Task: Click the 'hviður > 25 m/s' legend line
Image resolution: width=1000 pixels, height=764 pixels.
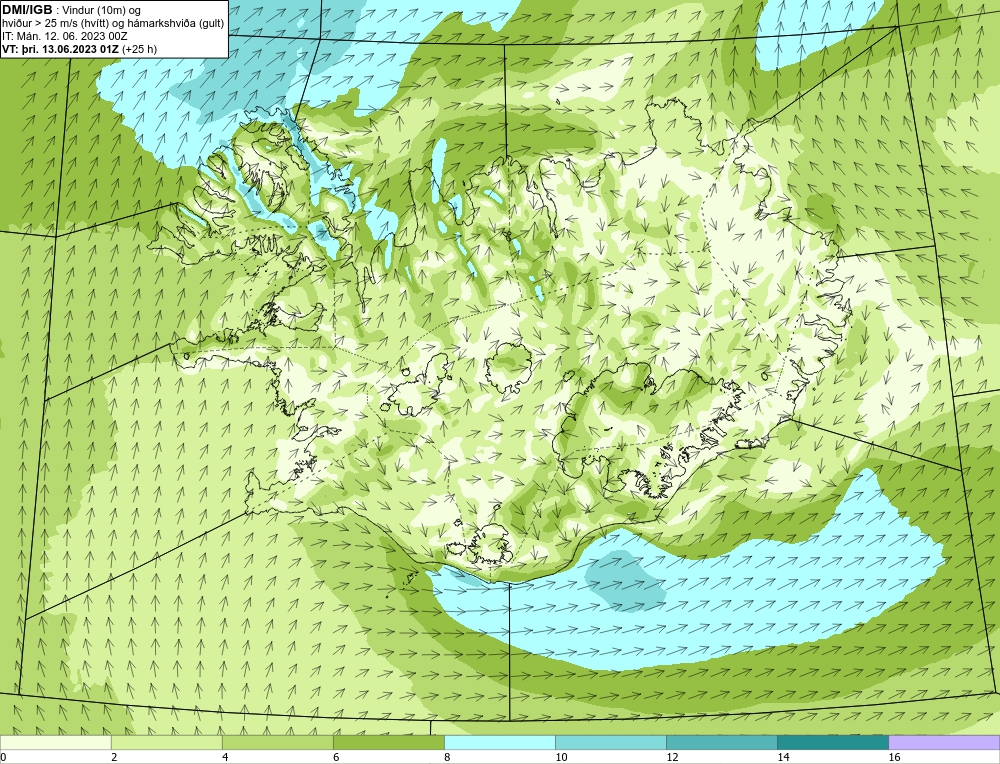Action: tap(113, 23)
